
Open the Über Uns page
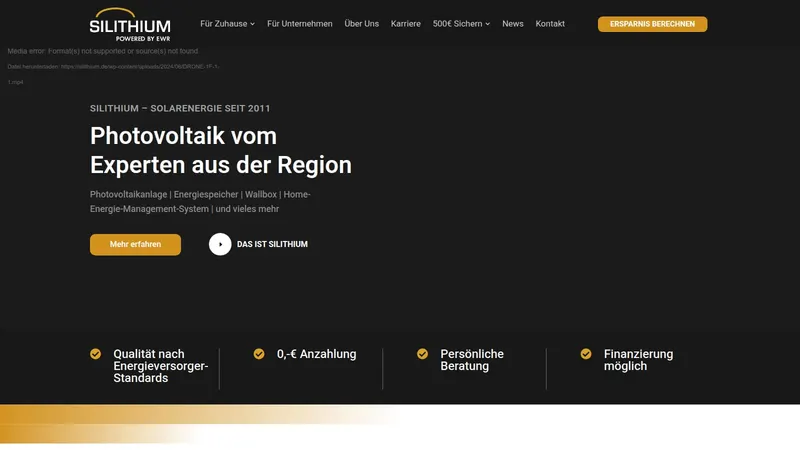(361, 24)
